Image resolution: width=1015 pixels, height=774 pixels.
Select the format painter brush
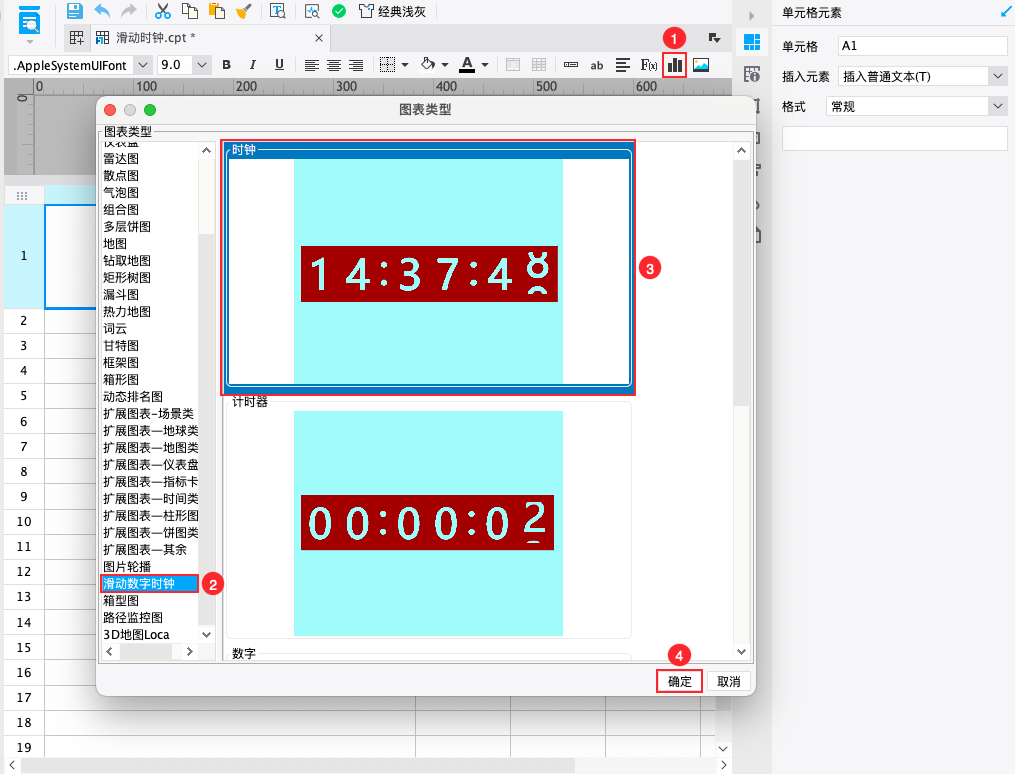point(244,11)
